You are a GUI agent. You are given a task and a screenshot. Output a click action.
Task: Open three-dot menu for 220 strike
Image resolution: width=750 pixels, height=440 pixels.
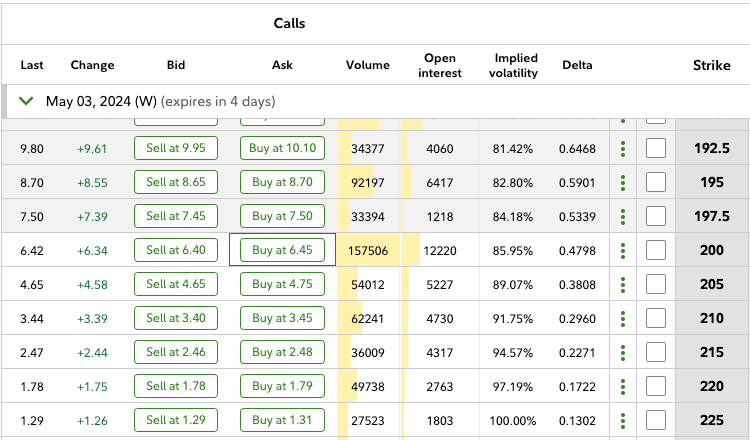pyautogui.click(x=623, y=387)
